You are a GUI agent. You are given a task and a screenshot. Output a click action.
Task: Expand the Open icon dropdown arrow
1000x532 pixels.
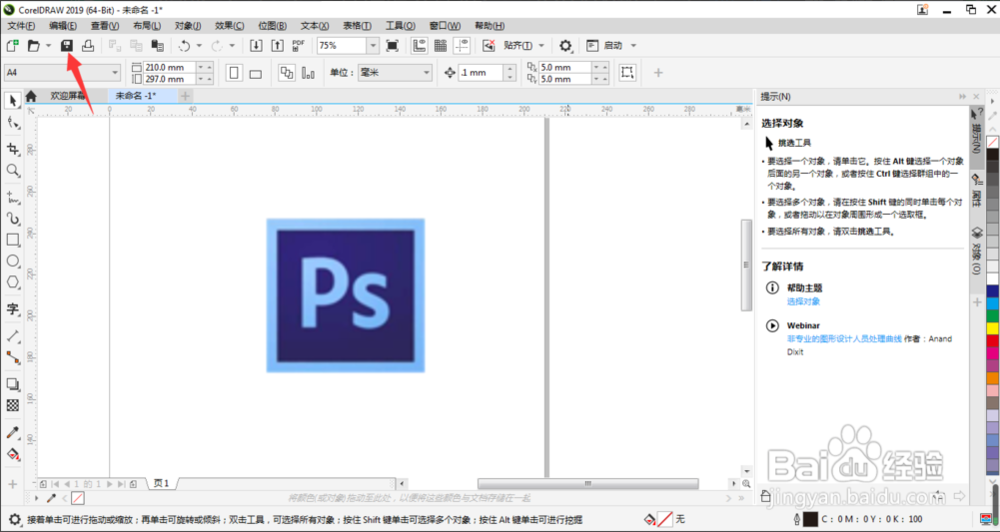(48, 45)
